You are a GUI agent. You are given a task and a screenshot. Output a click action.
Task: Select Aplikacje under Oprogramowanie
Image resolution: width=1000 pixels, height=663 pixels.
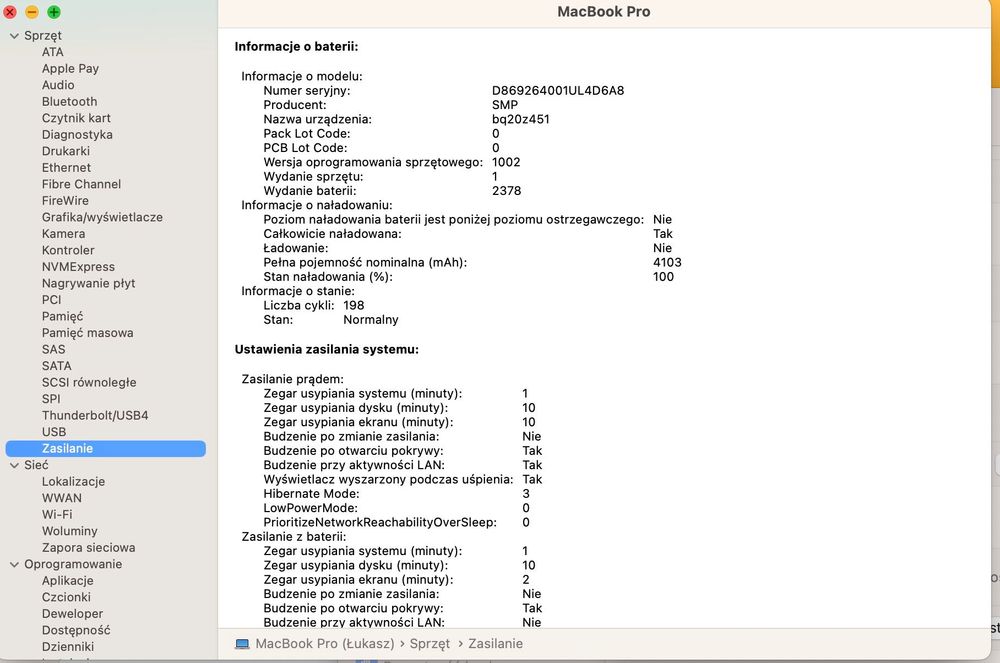[68, 581]
